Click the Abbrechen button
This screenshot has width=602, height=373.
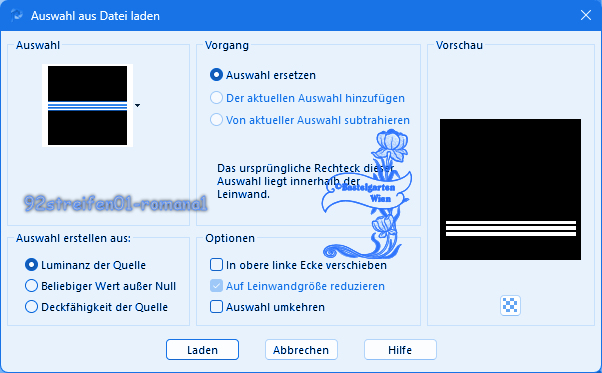pyautogui.click(x=301, y=350)
